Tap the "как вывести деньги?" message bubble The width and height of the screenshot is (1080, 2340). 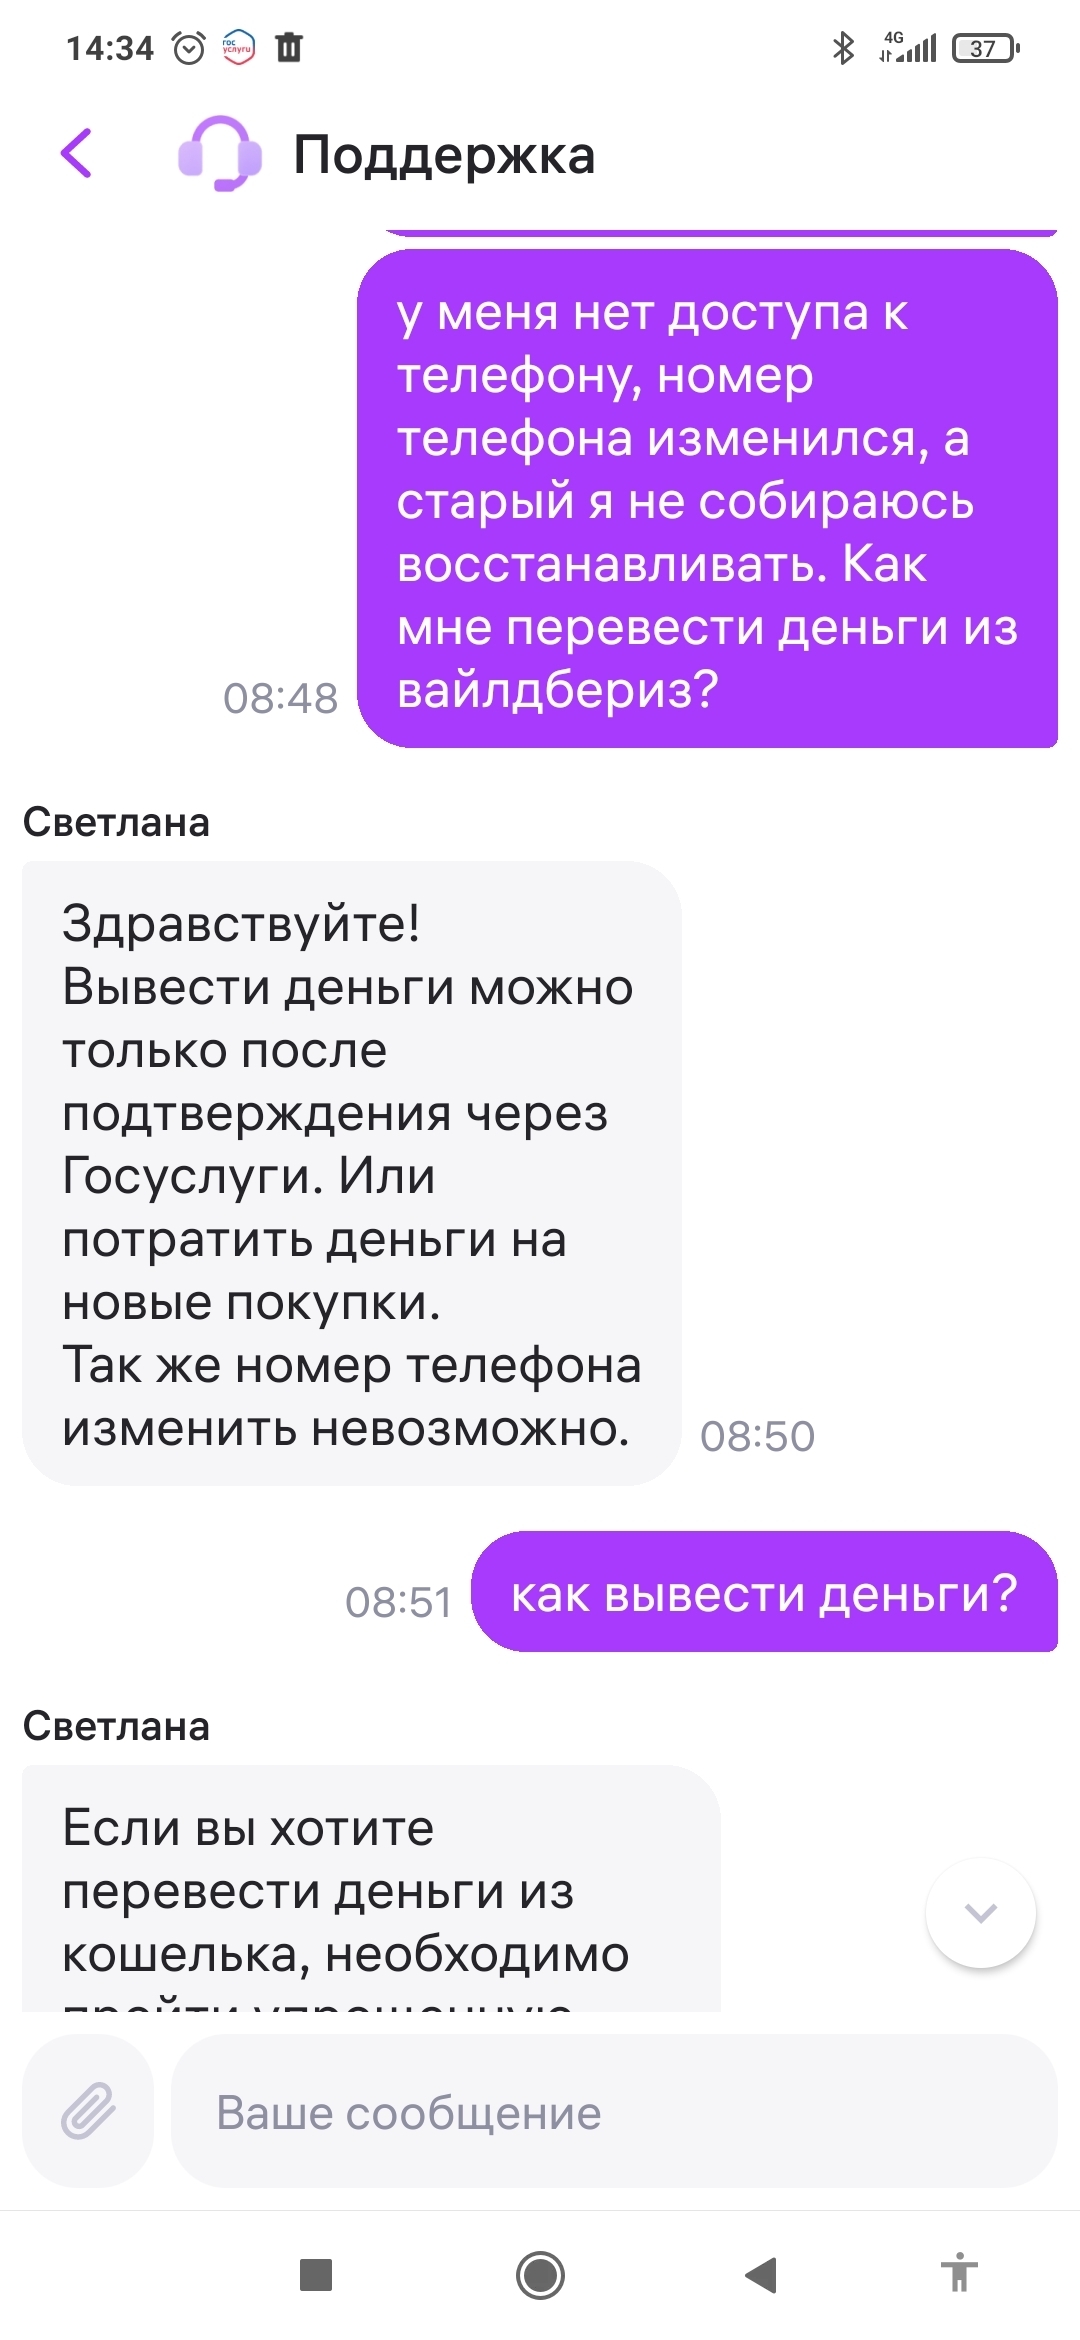coord(764,1592)
